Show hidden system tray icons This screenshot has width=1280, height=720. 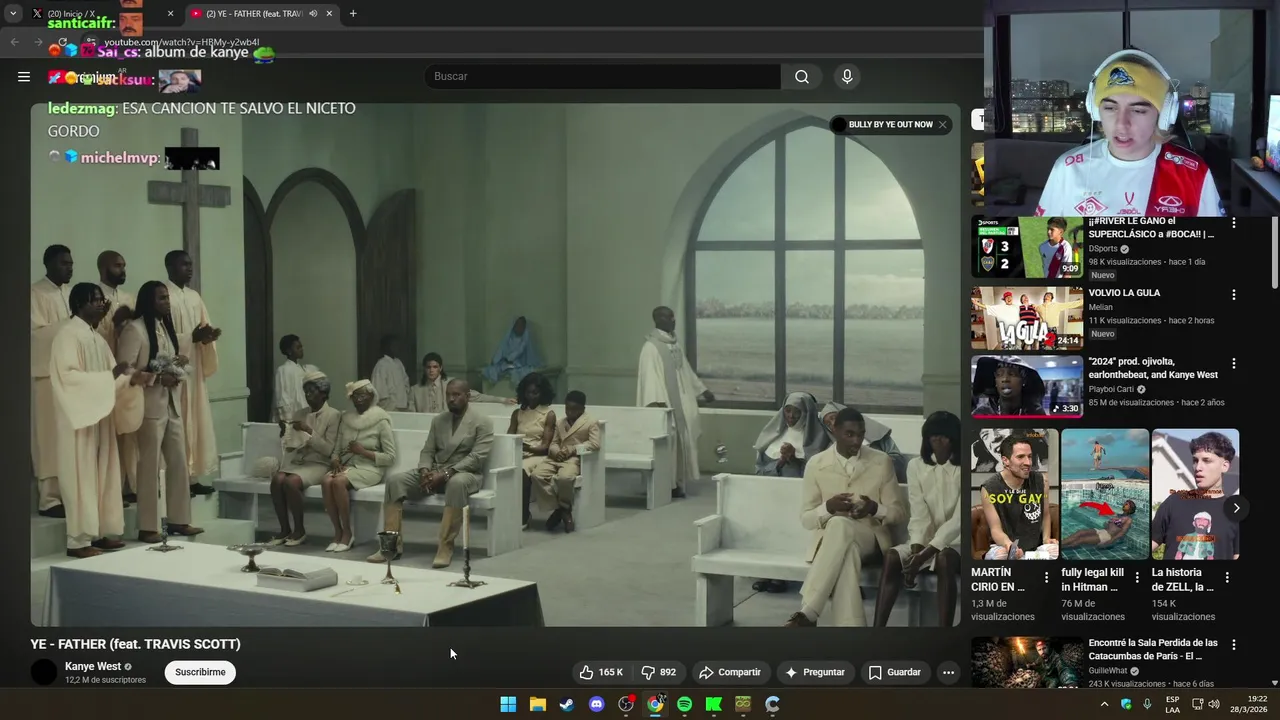(1104, 704)
